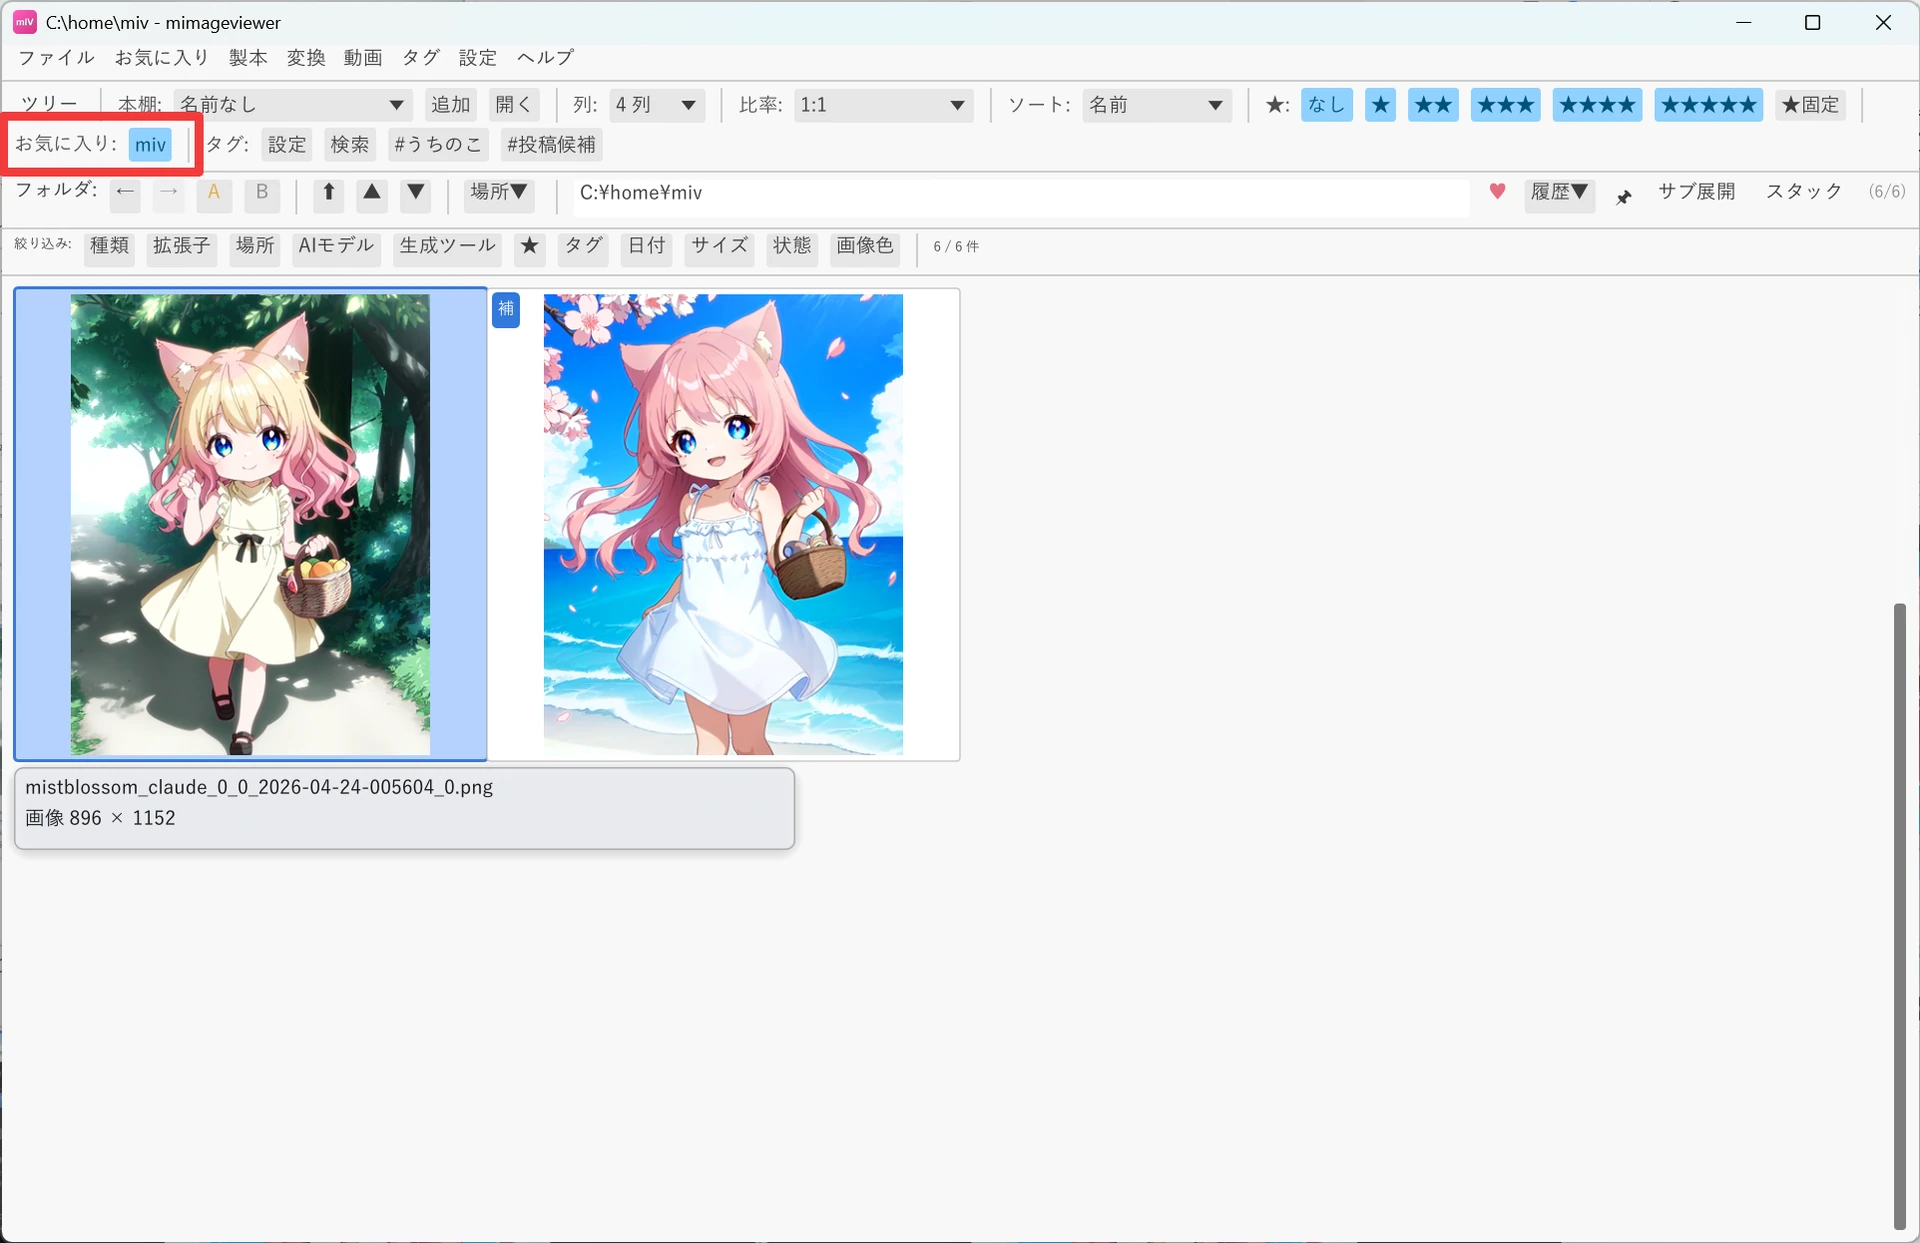This screenshot has height=1243, width=1920.
Task: Select the pink-haired beach girl thumbnail
Action: pos(723,524)
